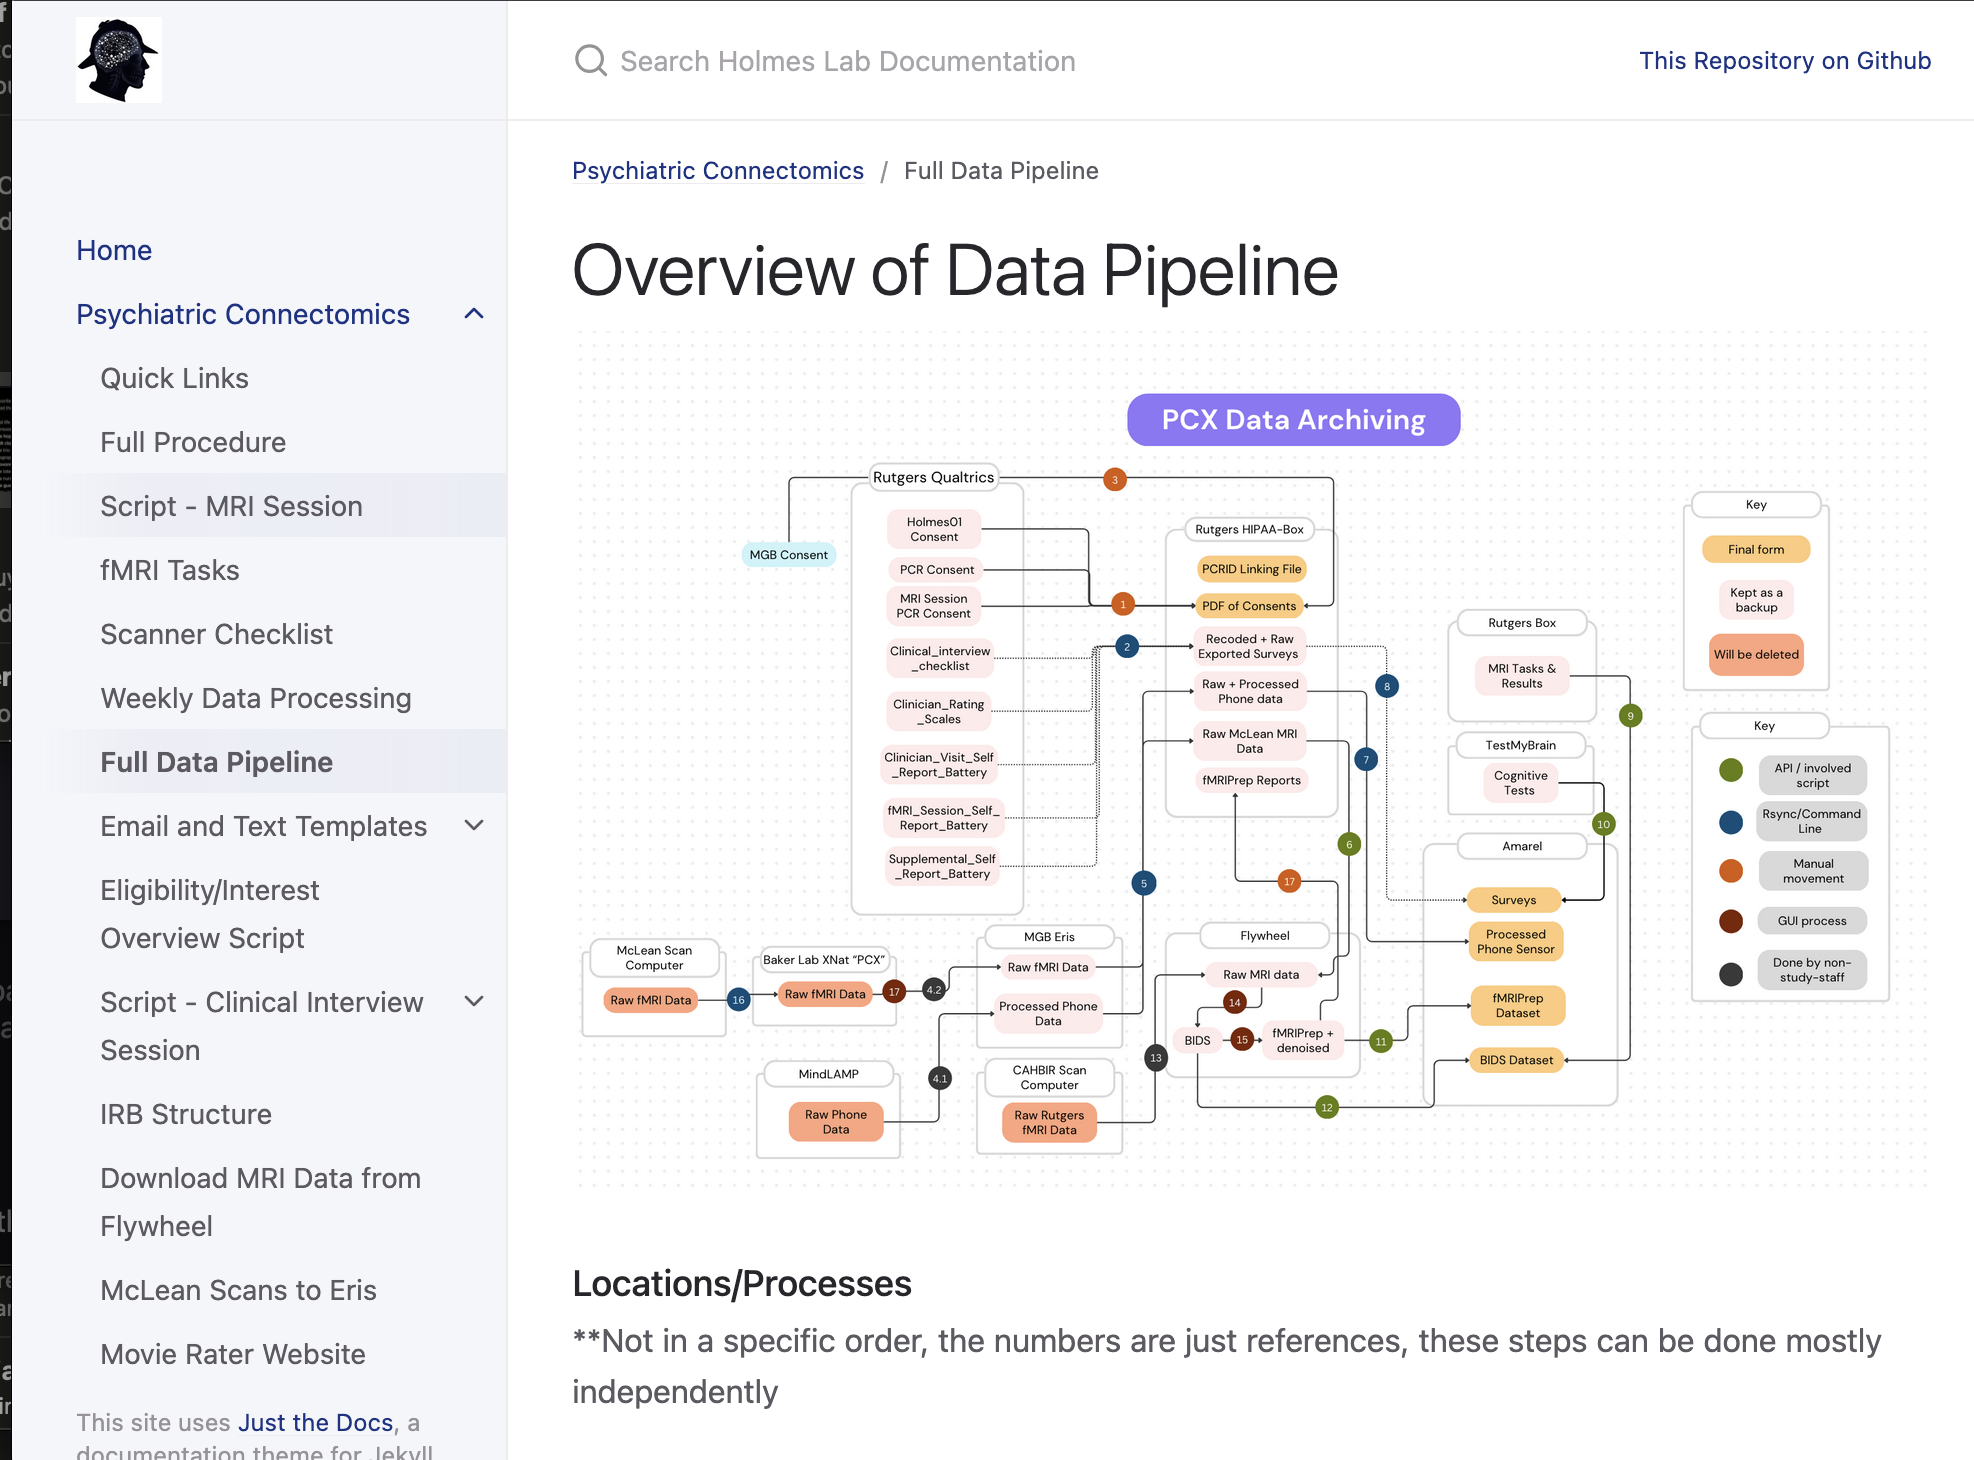Click the search magnifying glass icon
Image resolution: width=1974 pixels, height=1460 pixels.
point(590,61)
